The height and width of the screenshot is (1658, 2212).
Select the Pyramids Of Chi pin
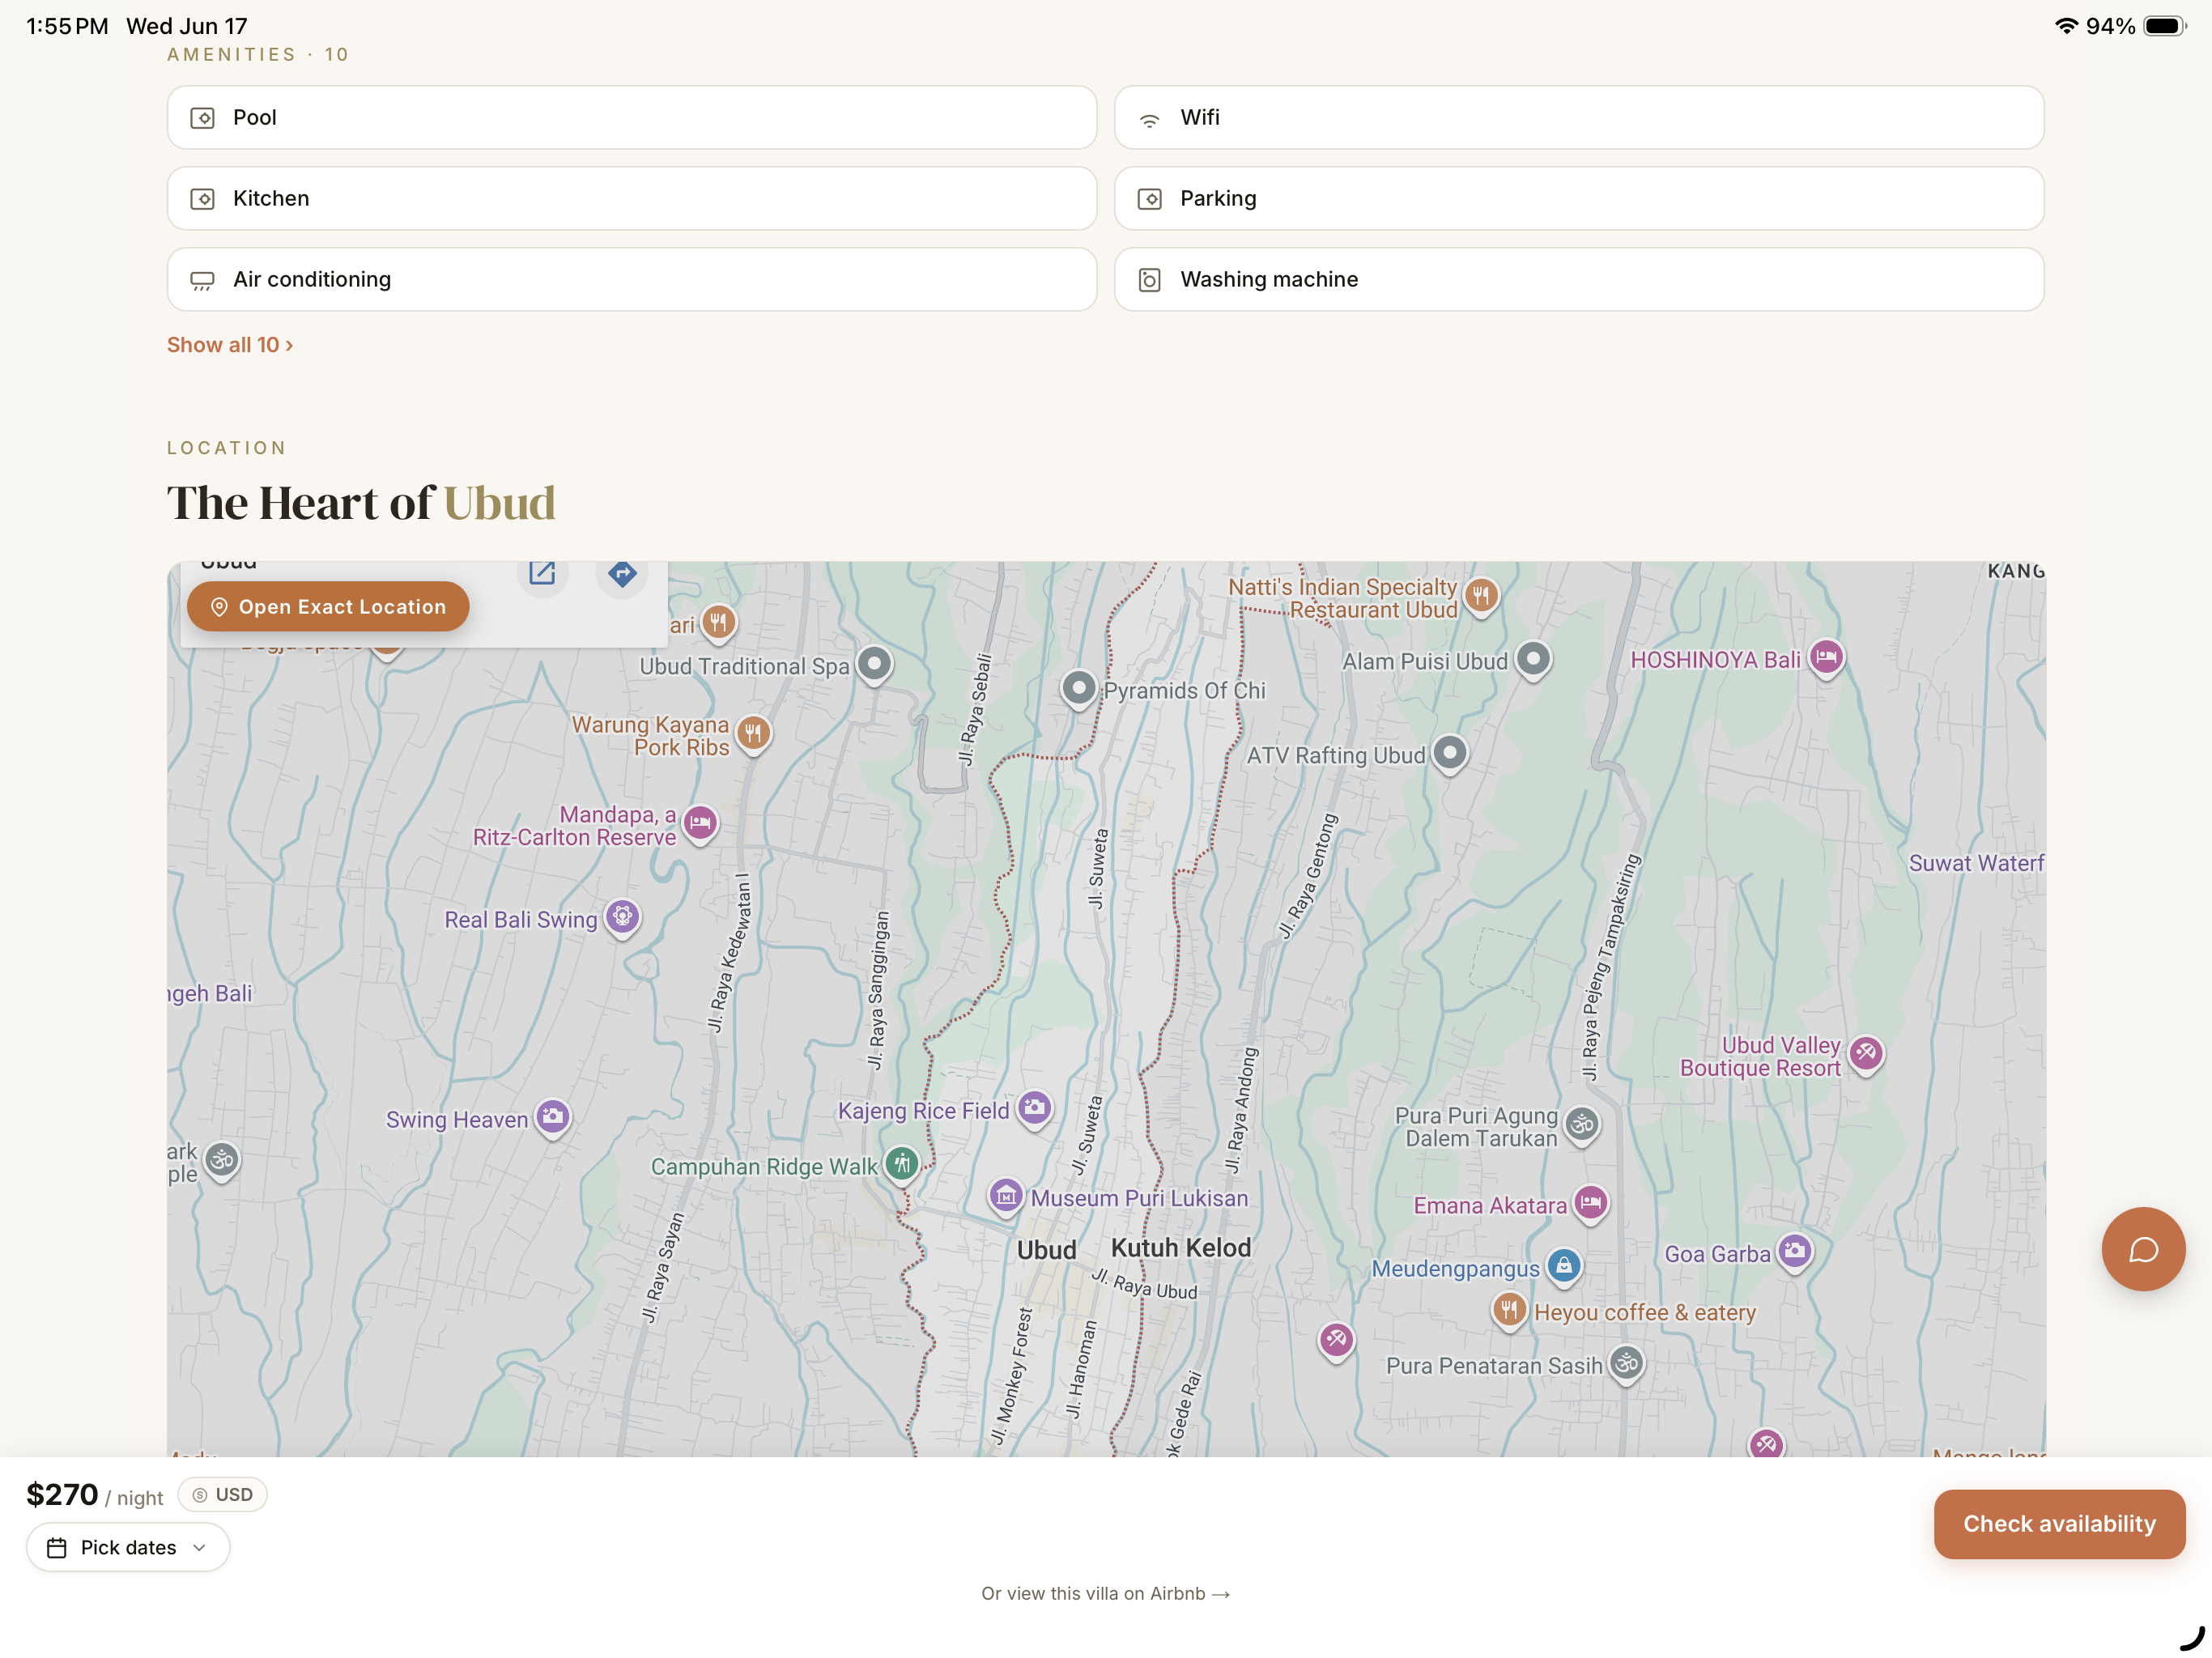point(1078,689)
